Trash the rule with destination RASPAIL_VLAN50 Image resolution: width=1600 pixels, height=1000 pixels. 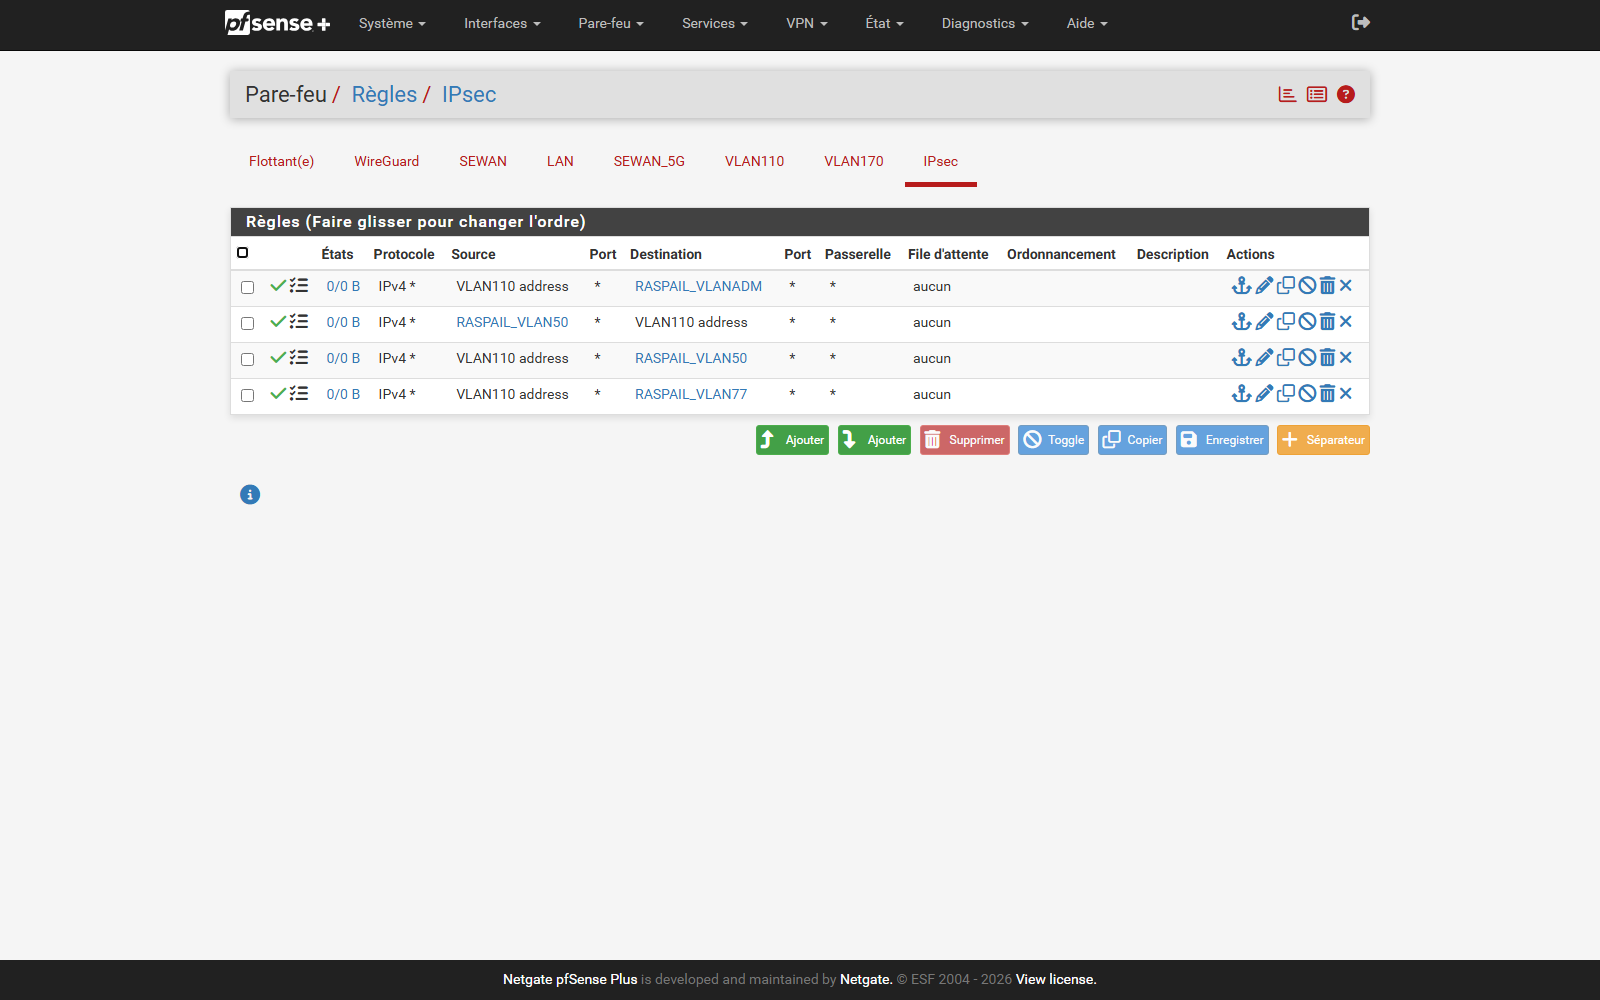[x=1327, y=358]
